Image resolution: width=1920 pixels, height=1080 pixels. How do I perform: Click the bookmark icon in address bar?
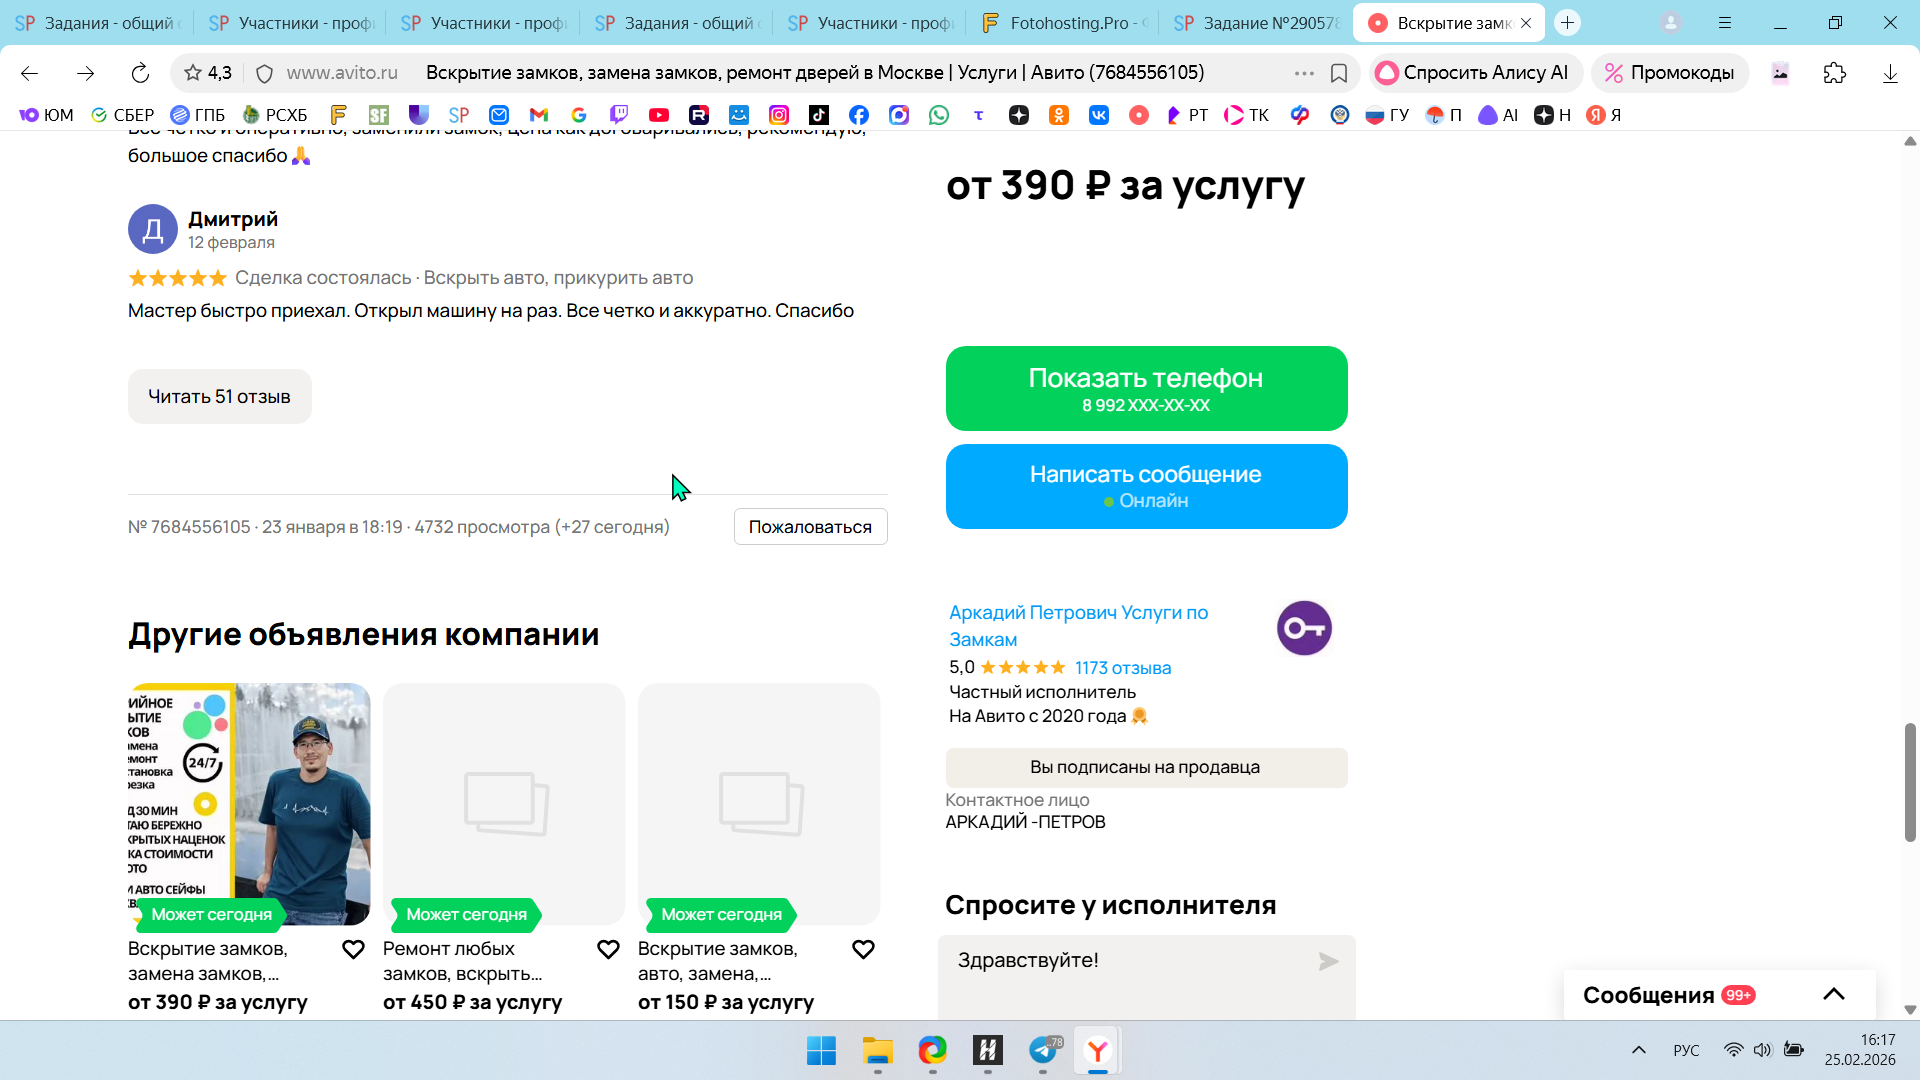coord(1339,73)
